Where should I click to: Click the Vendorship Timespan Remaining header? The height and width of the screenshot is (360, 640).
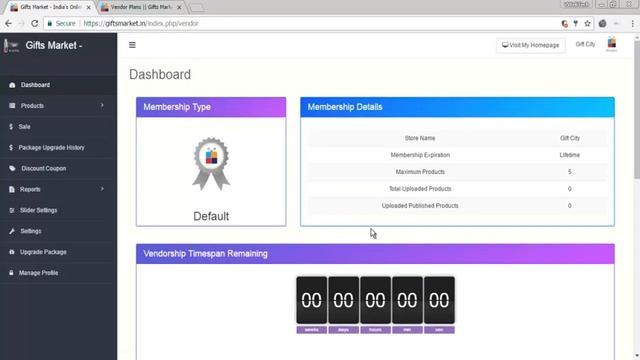(x=375, y=254)
